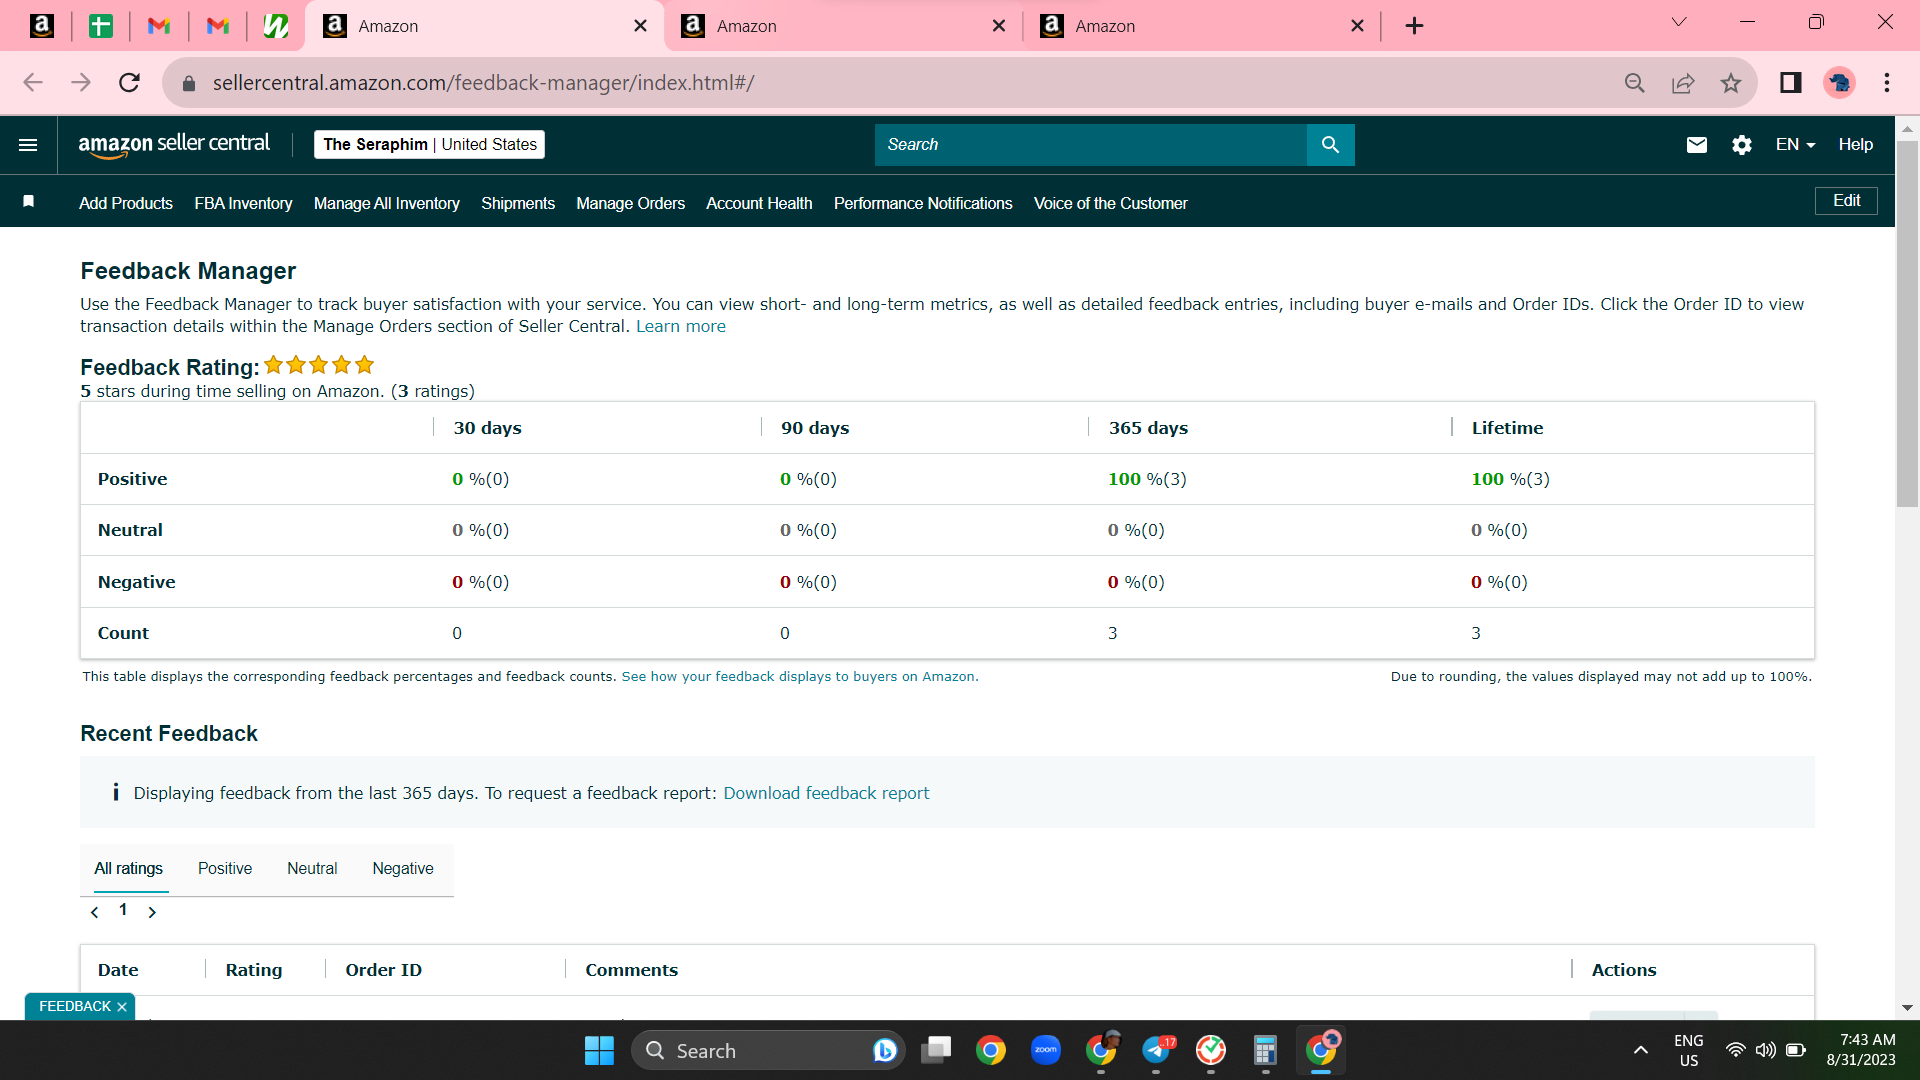
Task: Open Shipments in the navigation bar
Action: pos(518,203)
